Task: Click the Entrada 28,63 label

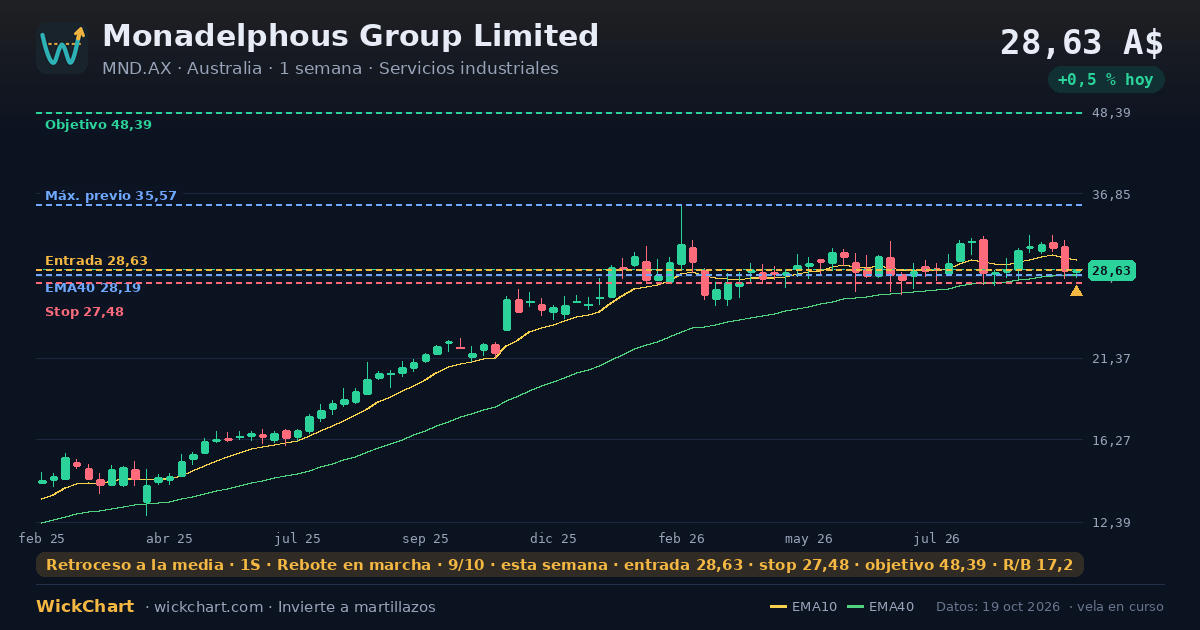Action: 96,261
